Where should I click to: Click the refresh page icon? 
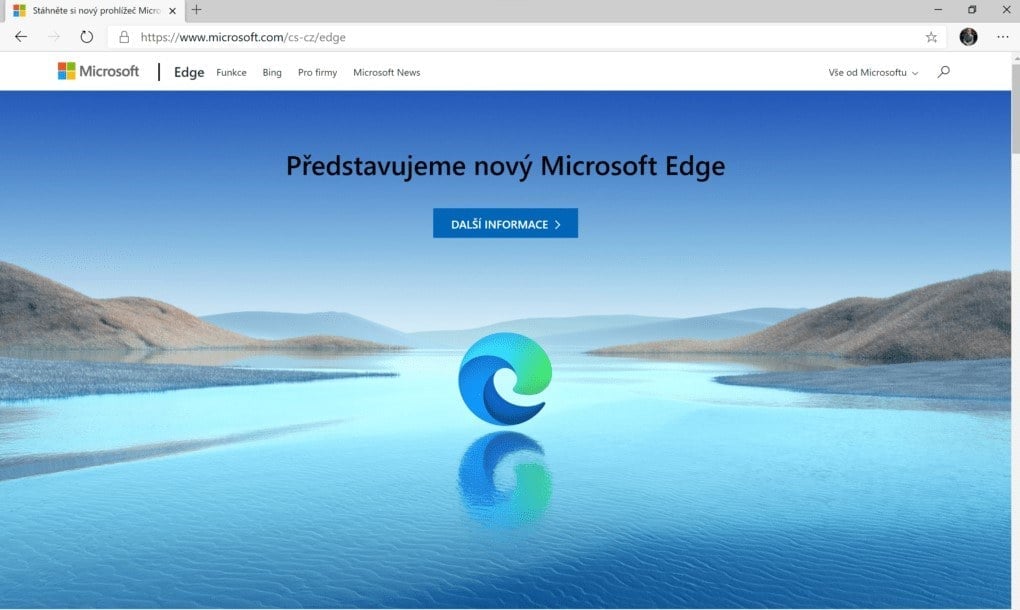point(87,37)
